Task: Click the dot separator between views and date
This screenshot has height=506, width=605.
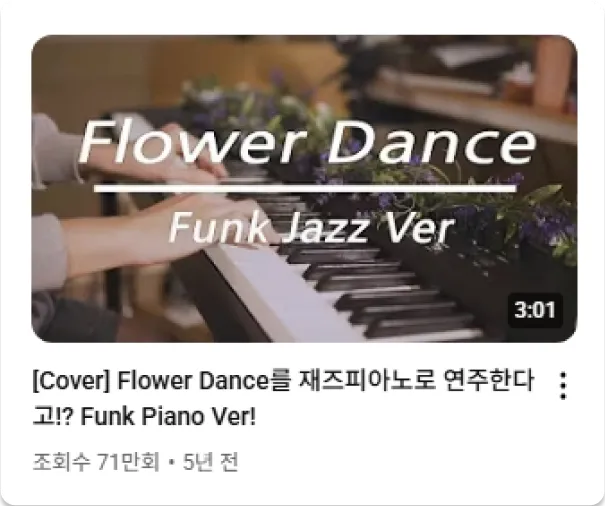Action: click(x=171, y=462)
